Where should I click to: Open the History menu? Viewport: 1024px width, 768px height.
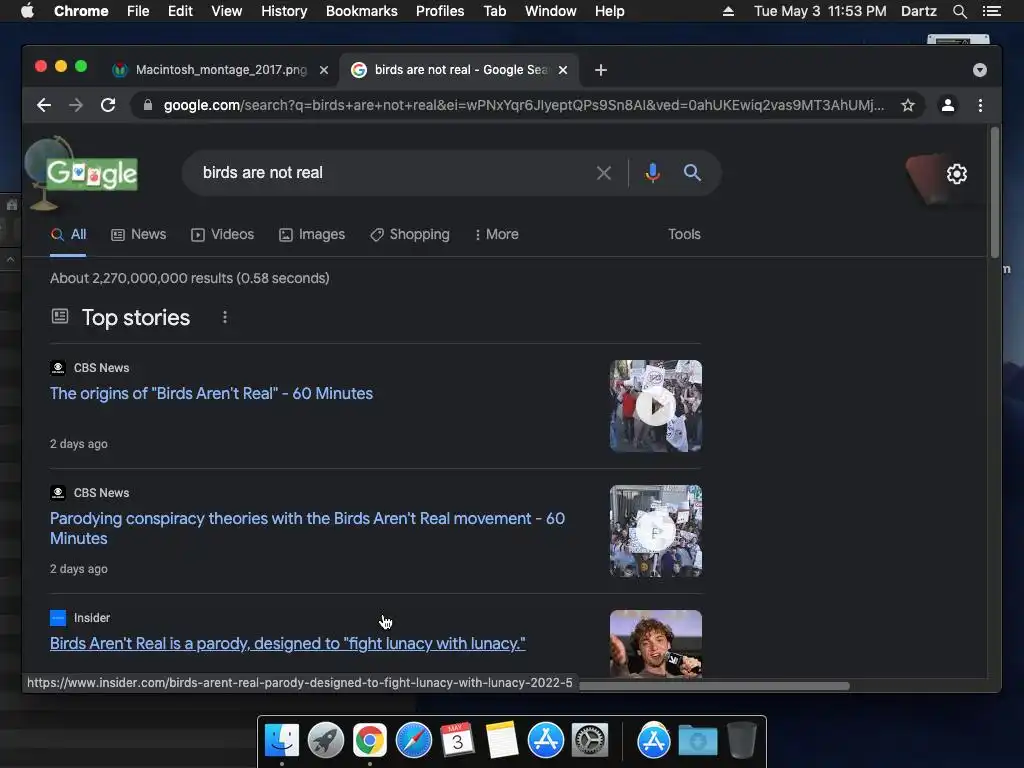284,11
